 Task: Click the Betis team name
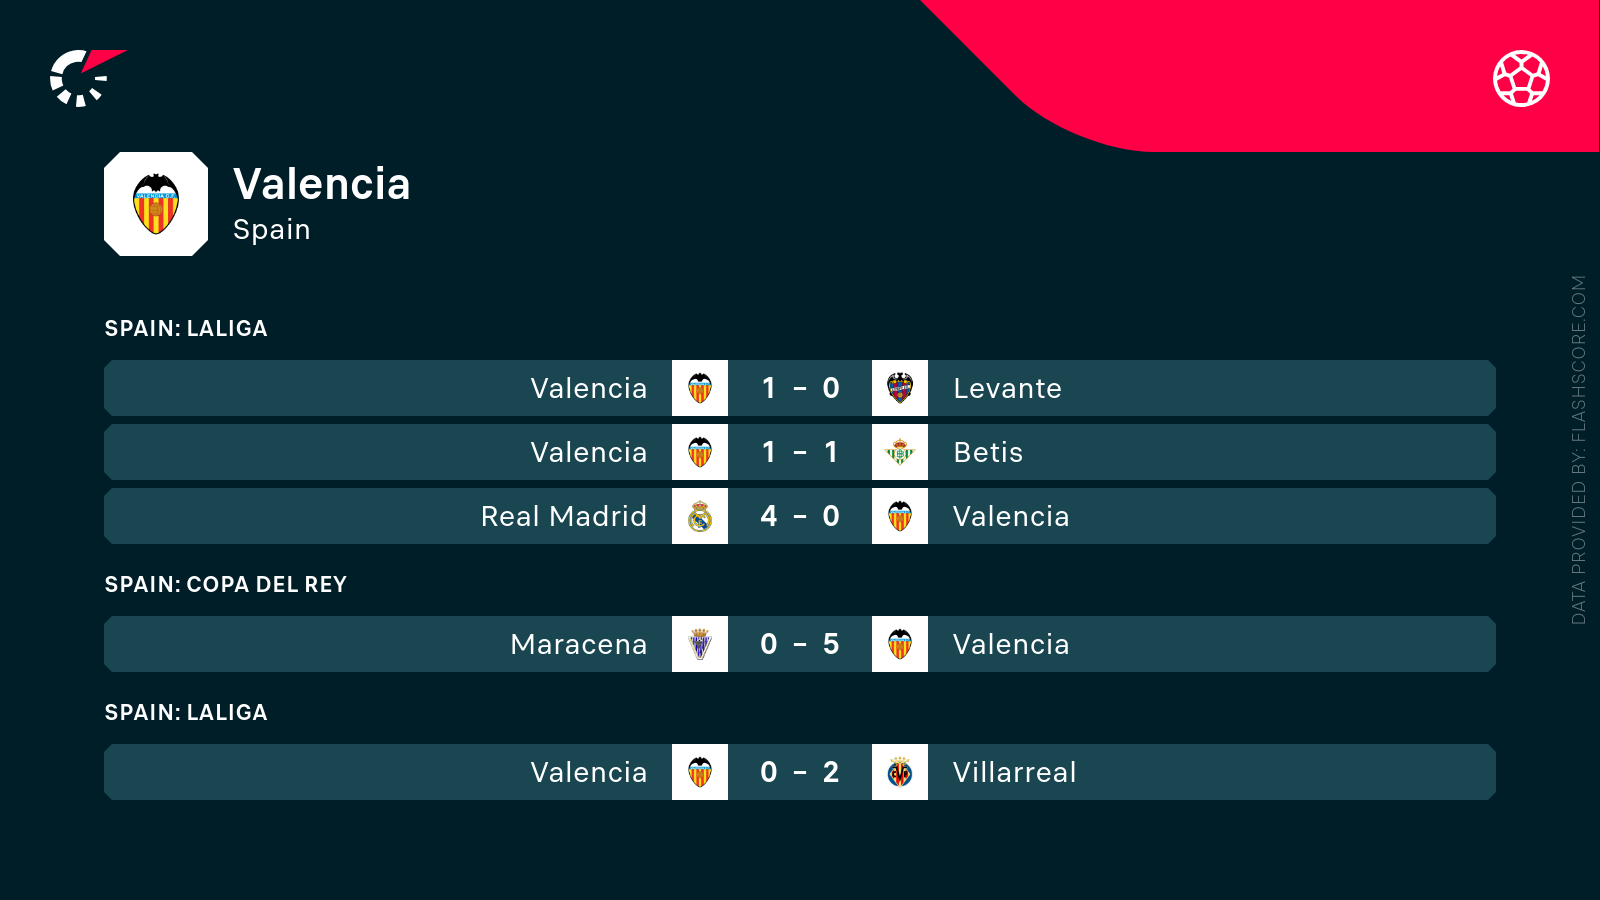click(x=988, y=452)
